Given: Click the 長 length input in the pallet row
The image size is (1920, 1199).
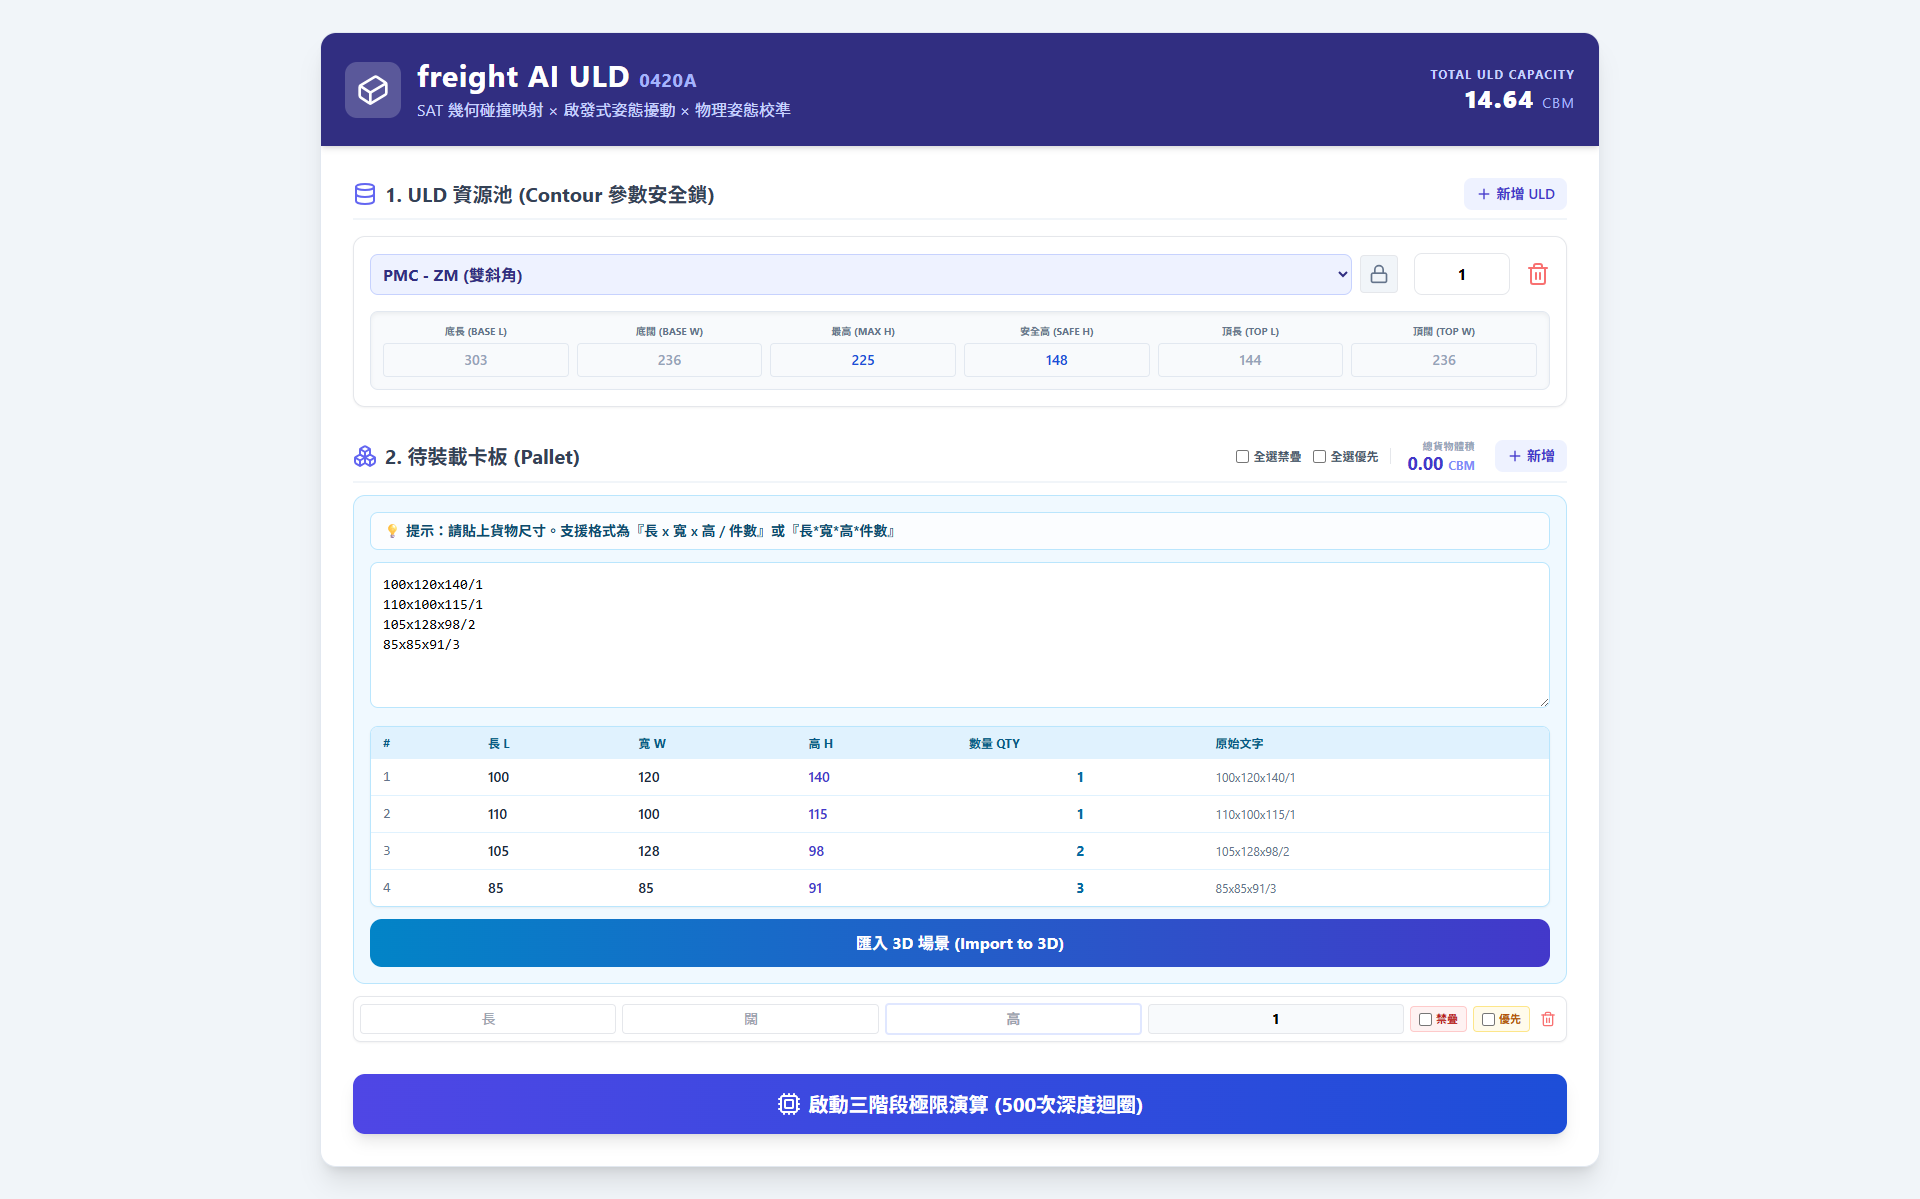Looking at the screenshot, I should (x=488, y=1019).
